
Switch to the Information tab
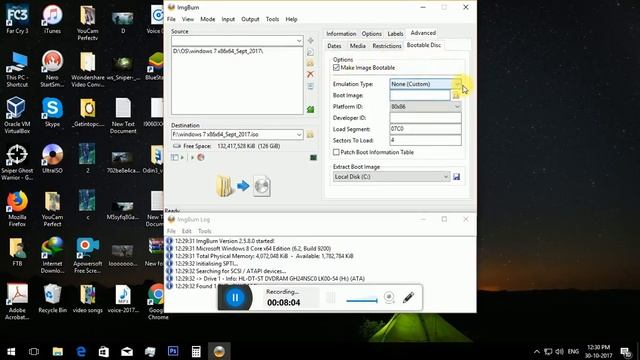click(x=341, y=33)
